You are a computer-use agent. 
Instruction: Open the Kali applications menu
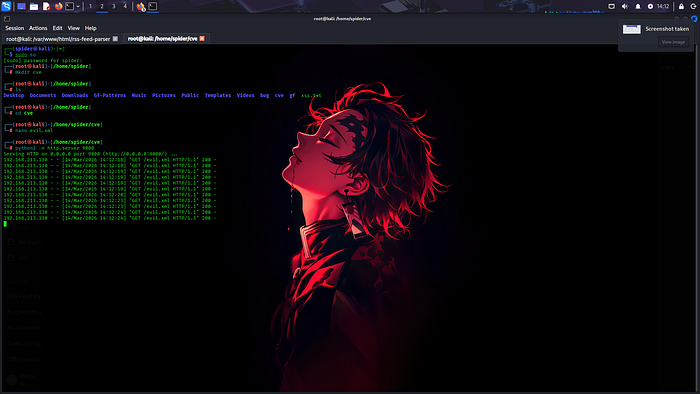6,6
